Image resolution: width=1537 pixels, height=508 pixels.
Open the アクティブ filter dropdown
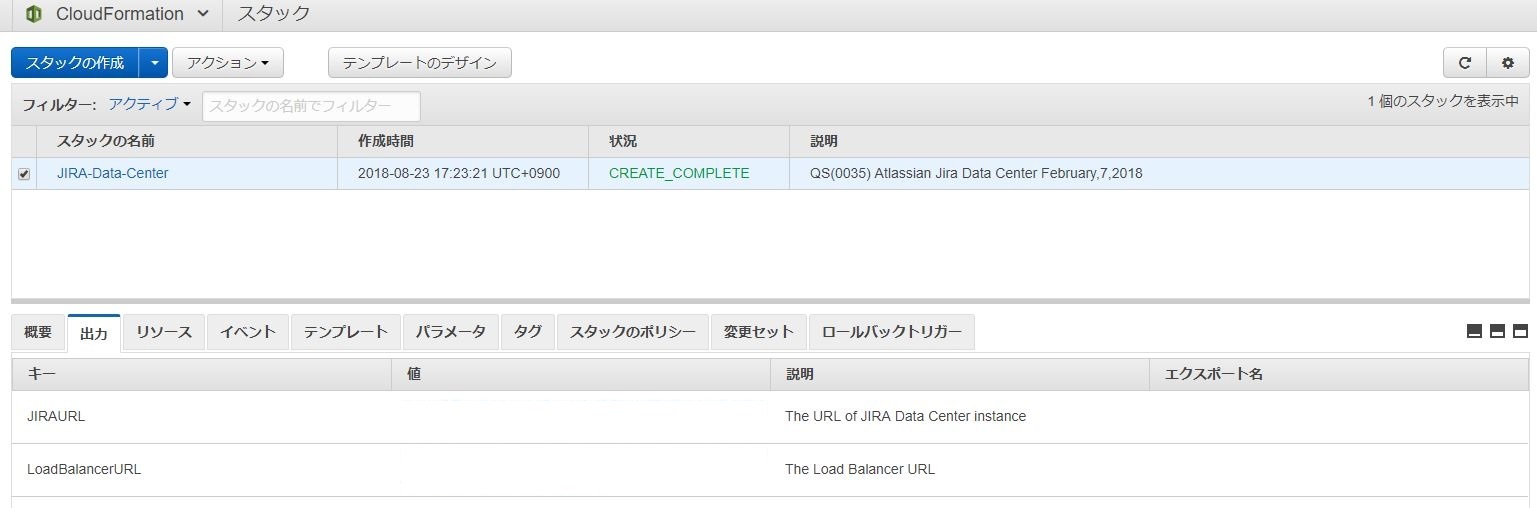click(149, 104)
